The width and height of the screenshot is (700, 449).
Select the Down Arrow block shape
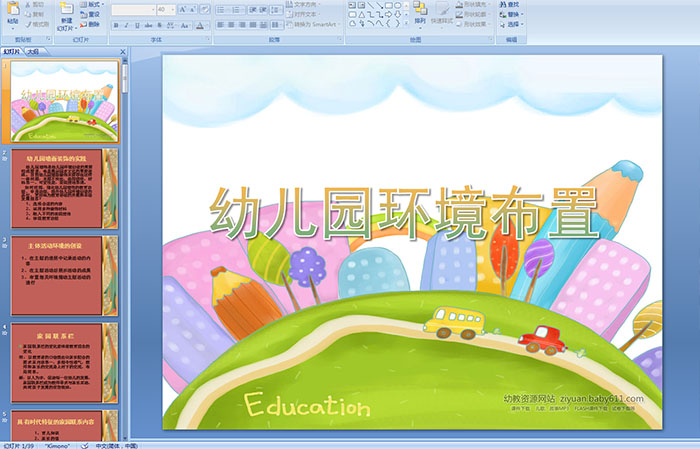(397, 15)
